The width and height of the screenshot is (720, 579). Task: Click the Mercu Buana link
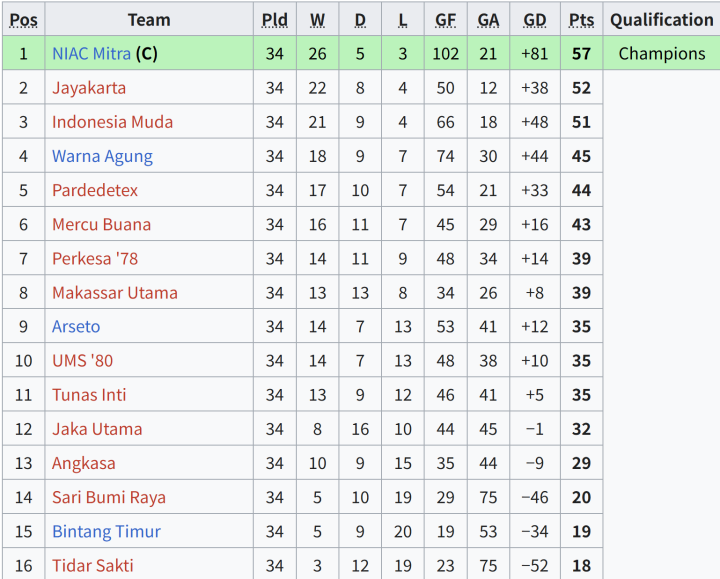point(101,225)
